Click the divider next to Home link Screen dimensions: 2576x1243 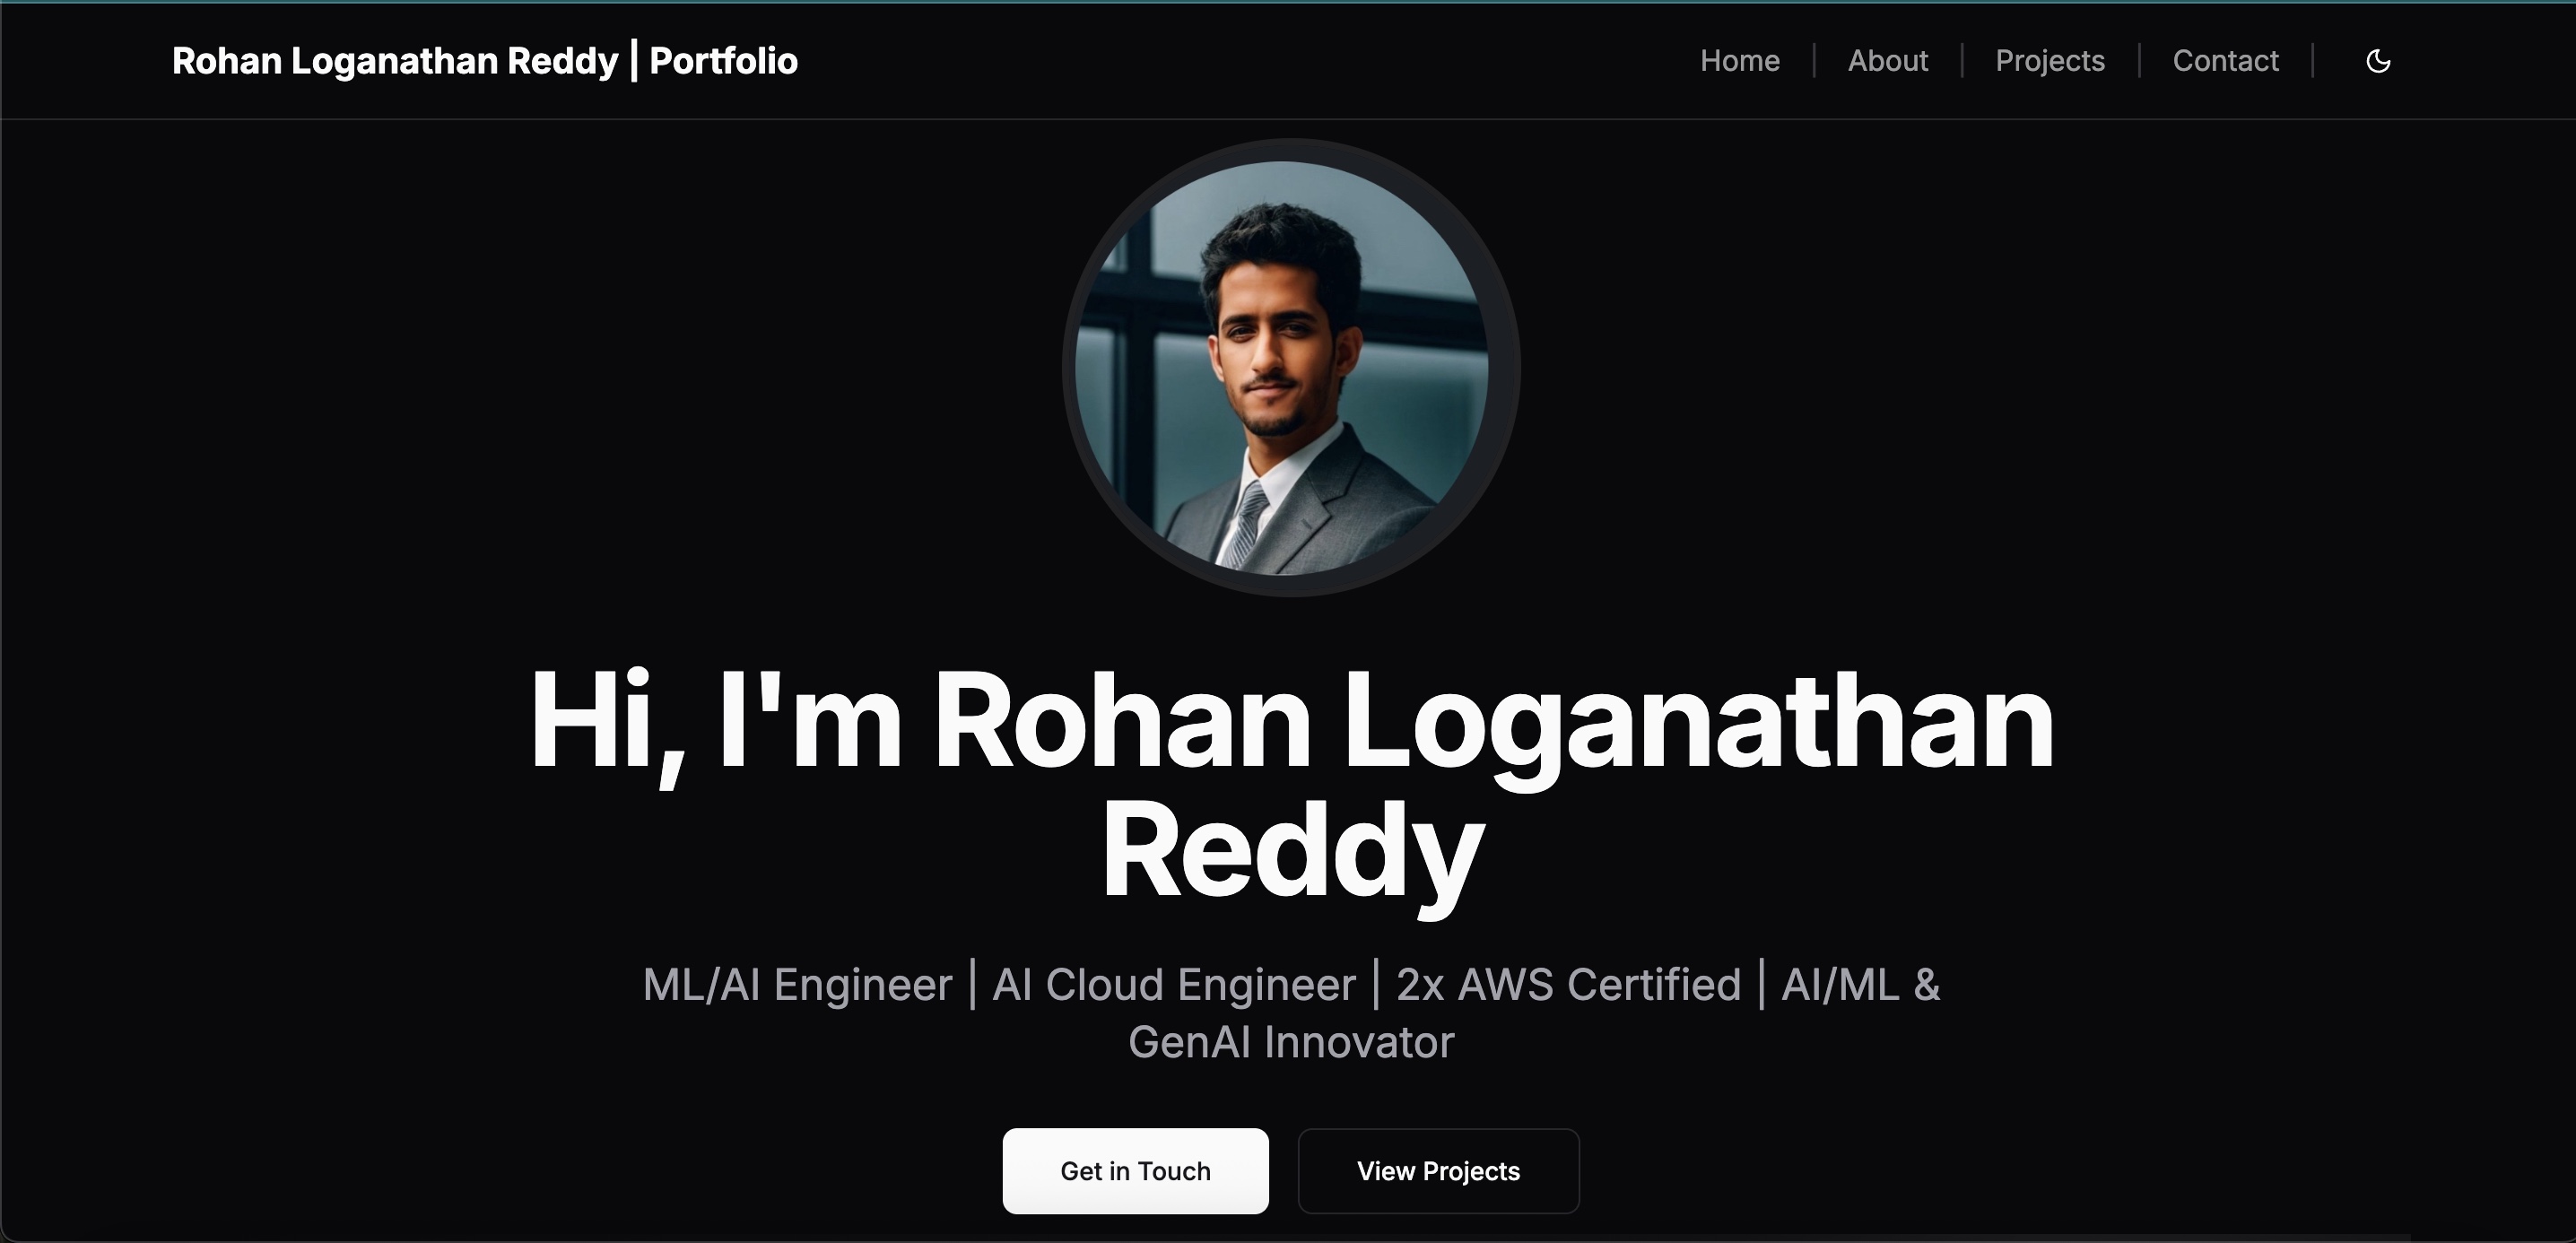1812,61
